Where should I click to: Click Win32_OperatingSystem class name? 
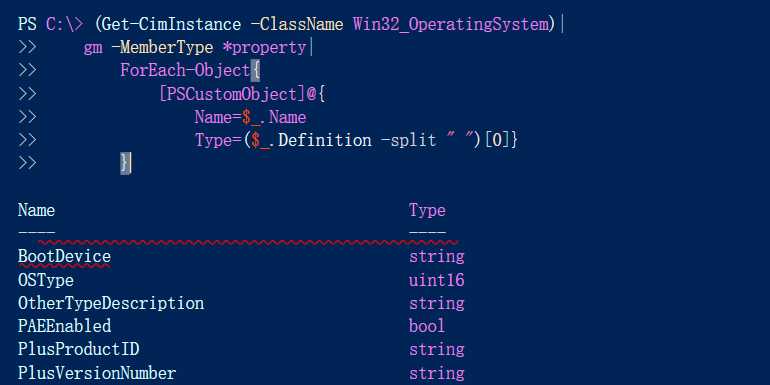(450, 24)
